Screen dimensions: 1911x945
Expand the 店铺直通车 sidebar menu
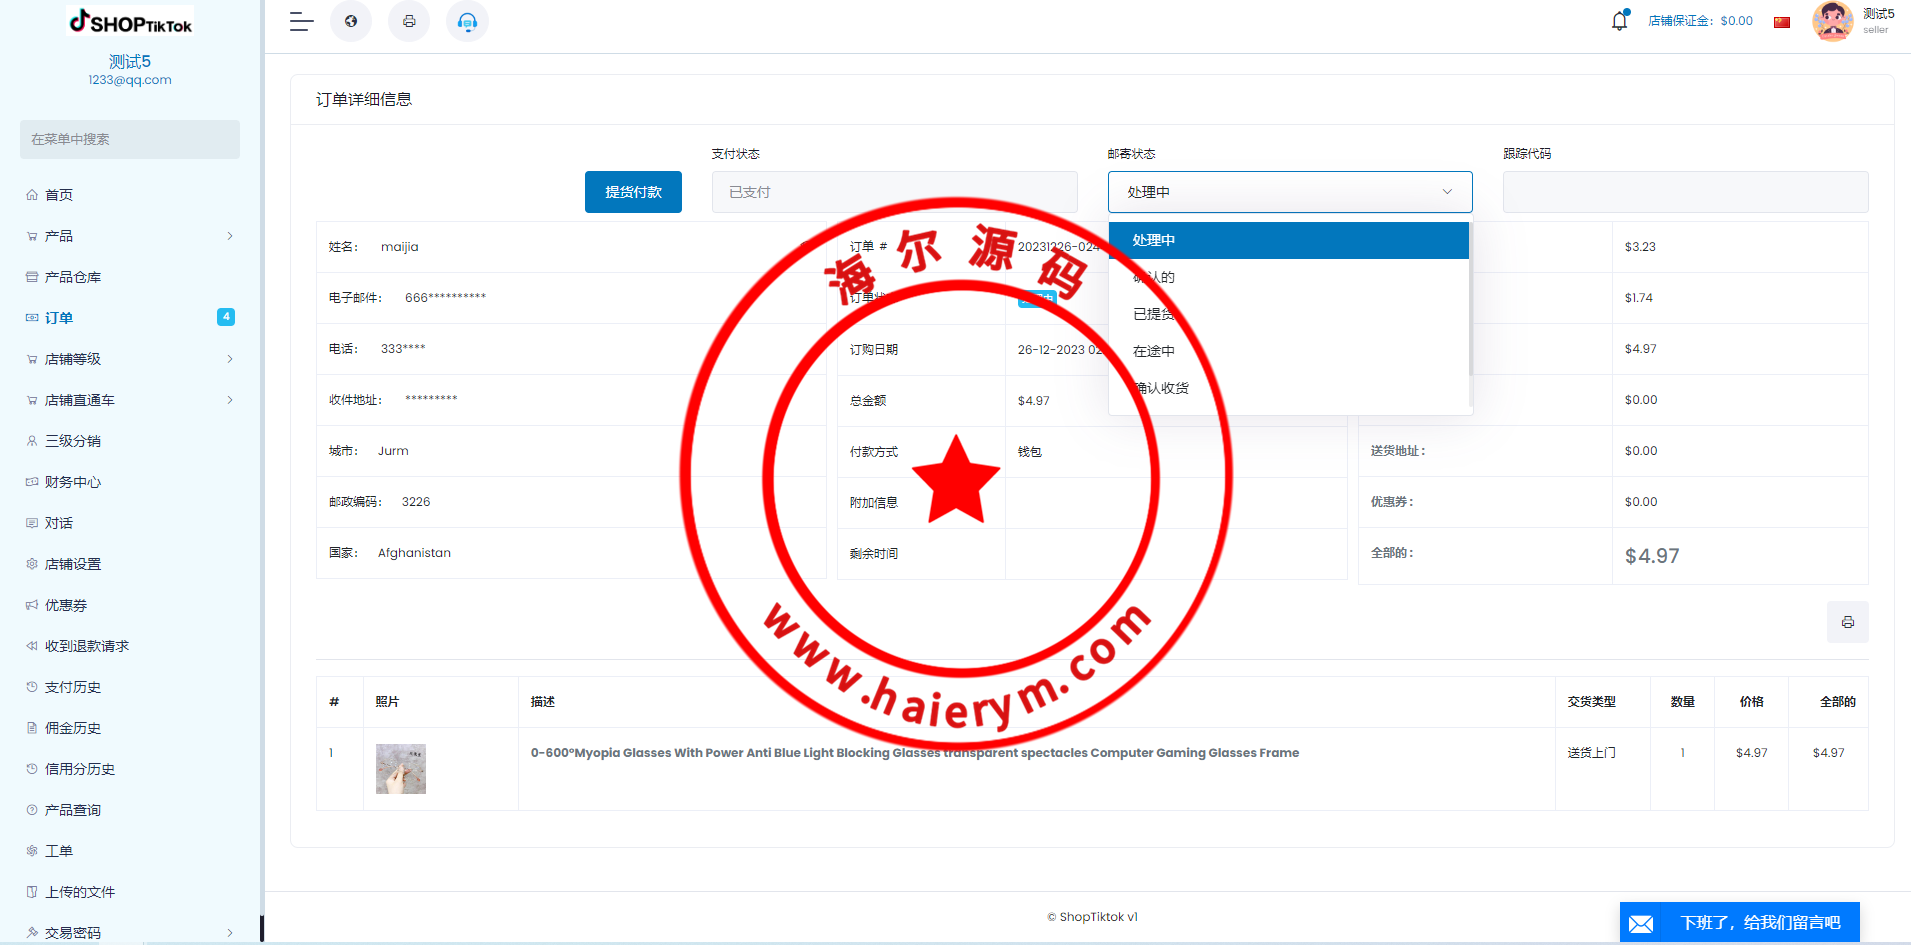pos(130,400)
